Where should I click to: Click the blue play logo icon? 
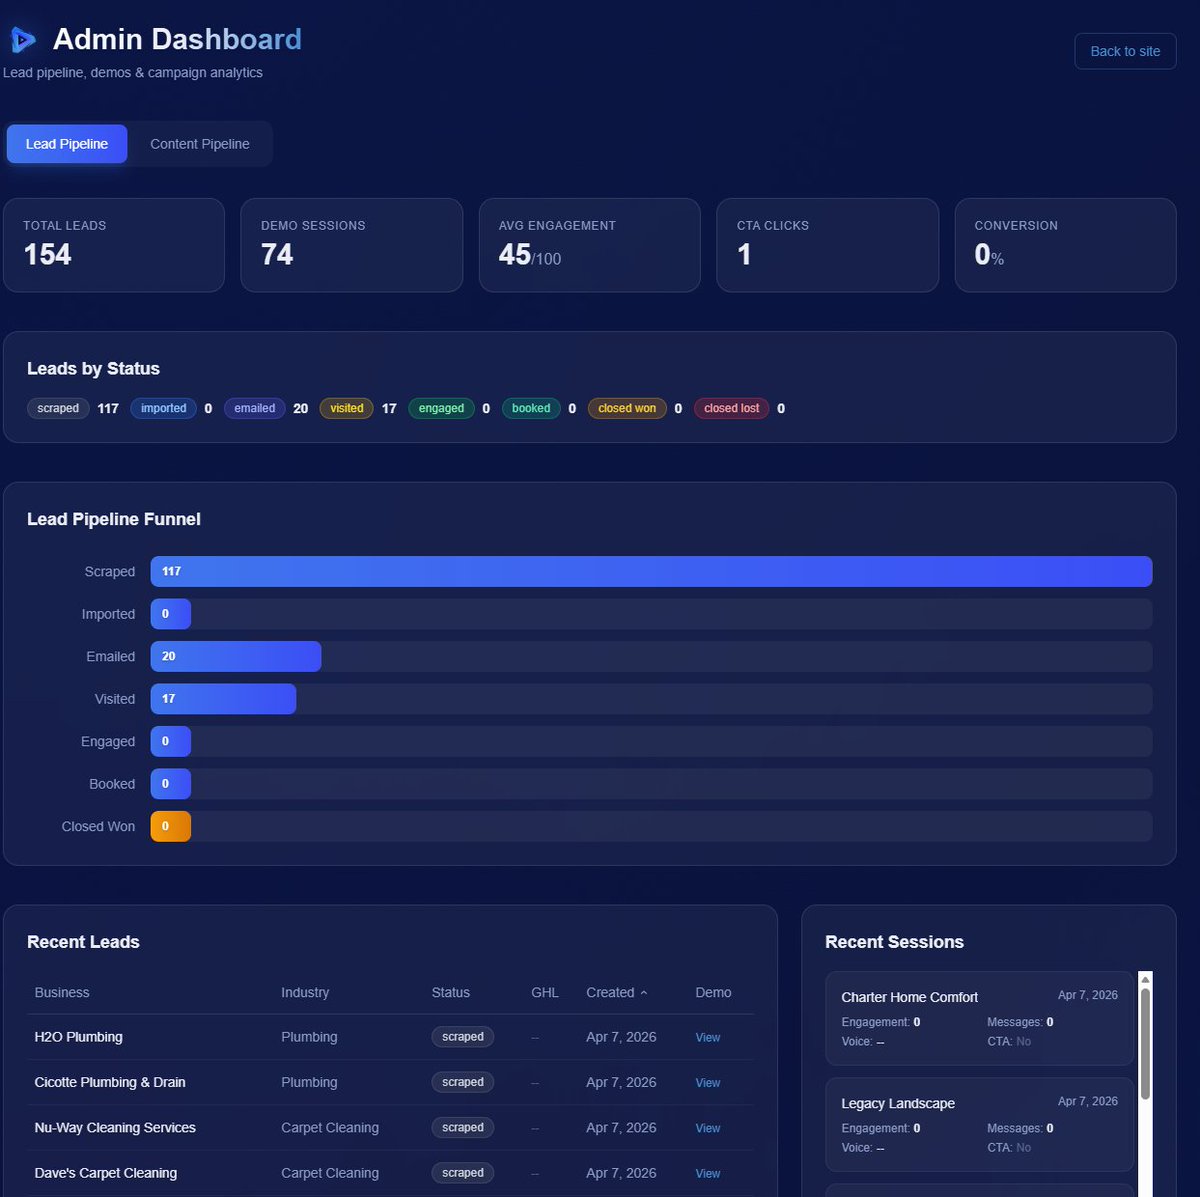tap(23, 40)
